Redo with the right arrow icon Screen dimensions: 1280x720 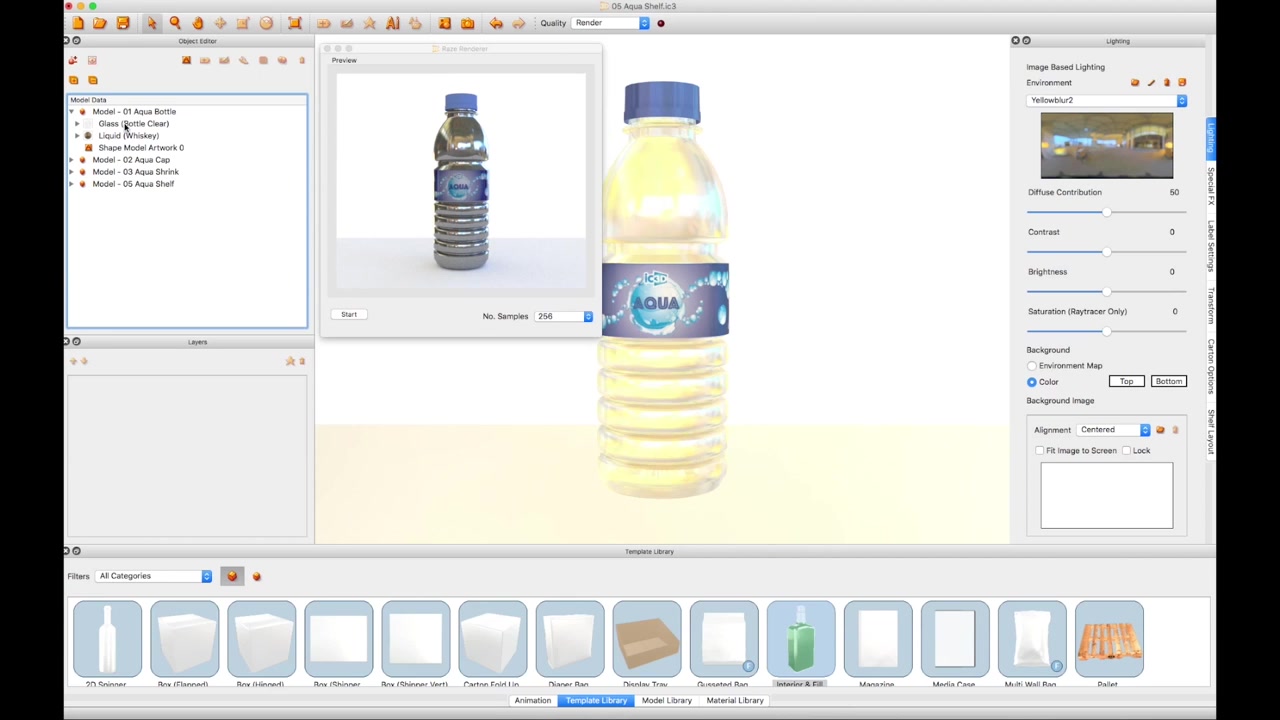(518, 23)
